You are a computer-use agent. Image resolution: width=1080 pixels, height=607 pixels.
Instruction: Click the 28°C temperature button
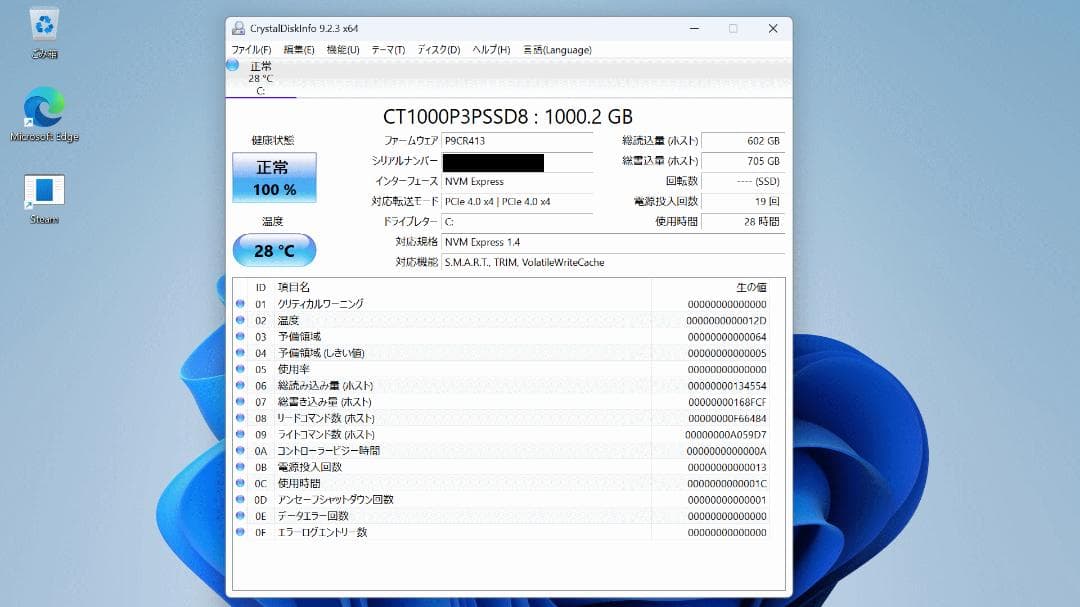click(x=274, y=250)
